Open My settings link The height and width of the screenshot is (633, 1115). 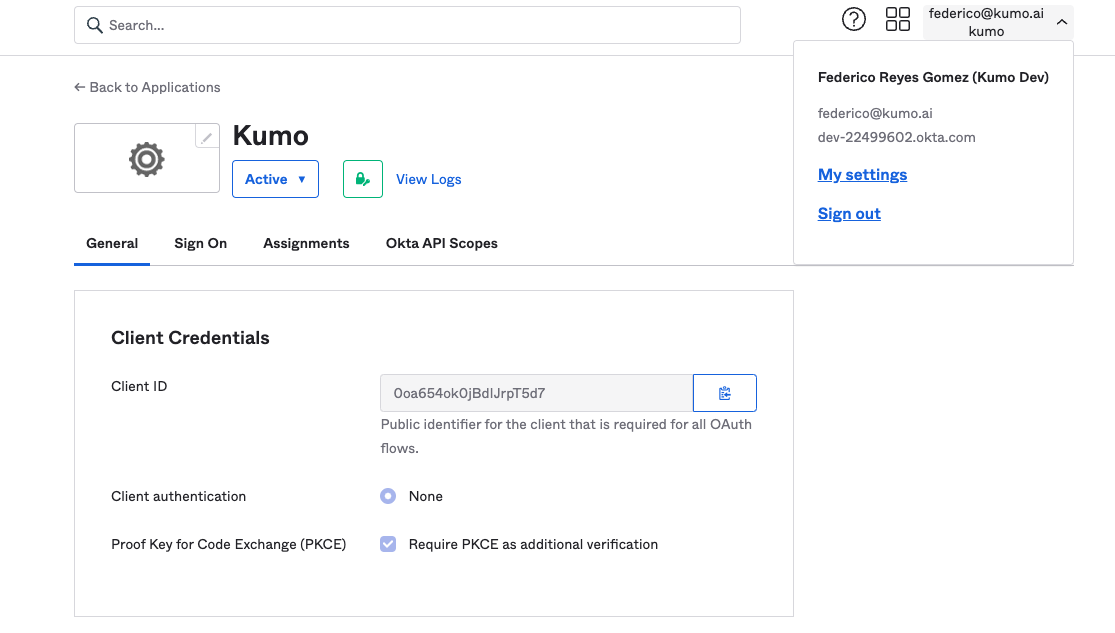862,174
